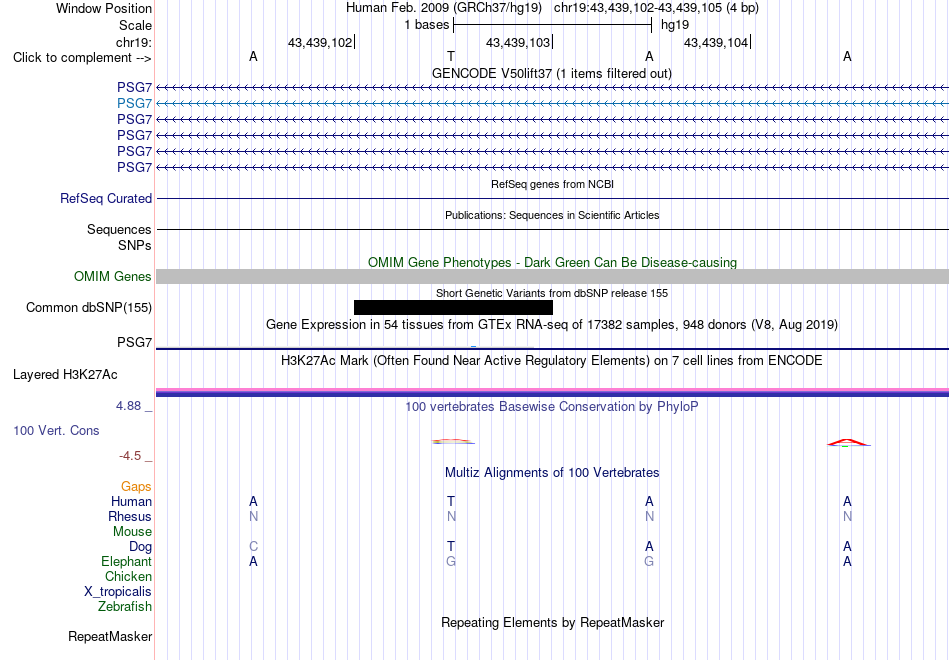950x660 pixels.
Task: Click the GTEx Gene Expression track title
Action: pos(552,324)
